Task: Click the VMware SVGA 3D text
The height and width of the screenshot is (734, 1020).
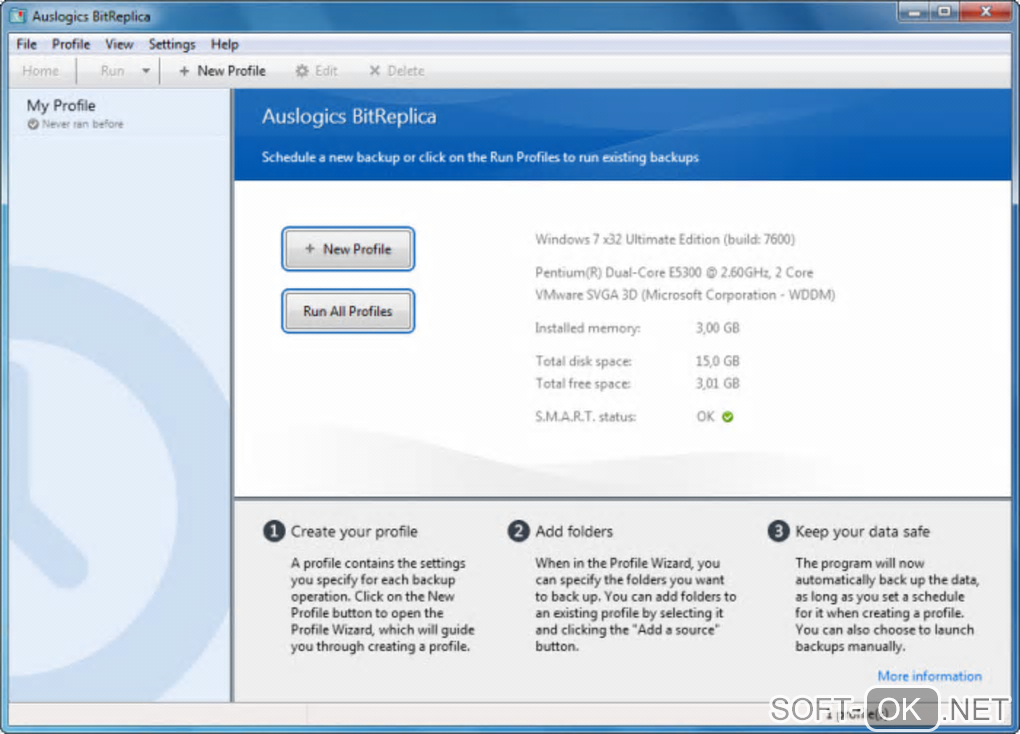Action: coord(685,295)
